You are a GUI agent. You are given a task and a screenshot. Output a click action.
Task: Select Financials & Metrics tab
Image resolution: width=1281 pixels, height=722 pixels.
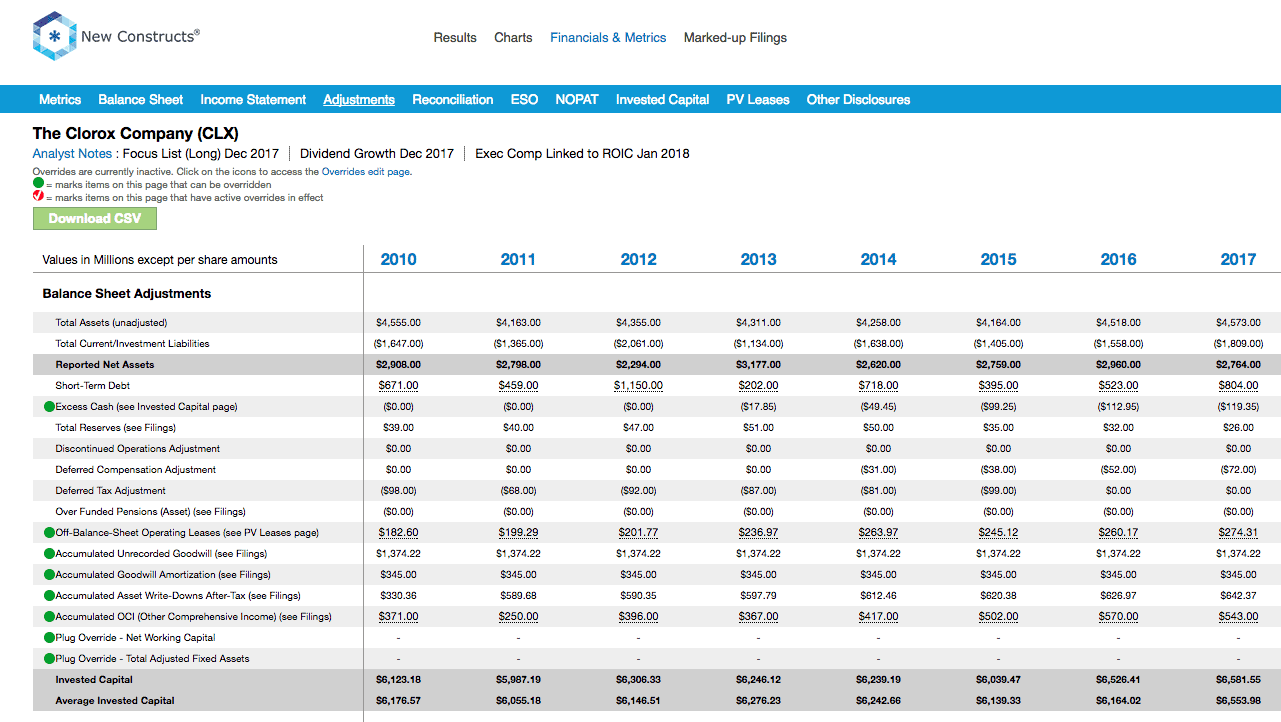[x=608, y=38]
